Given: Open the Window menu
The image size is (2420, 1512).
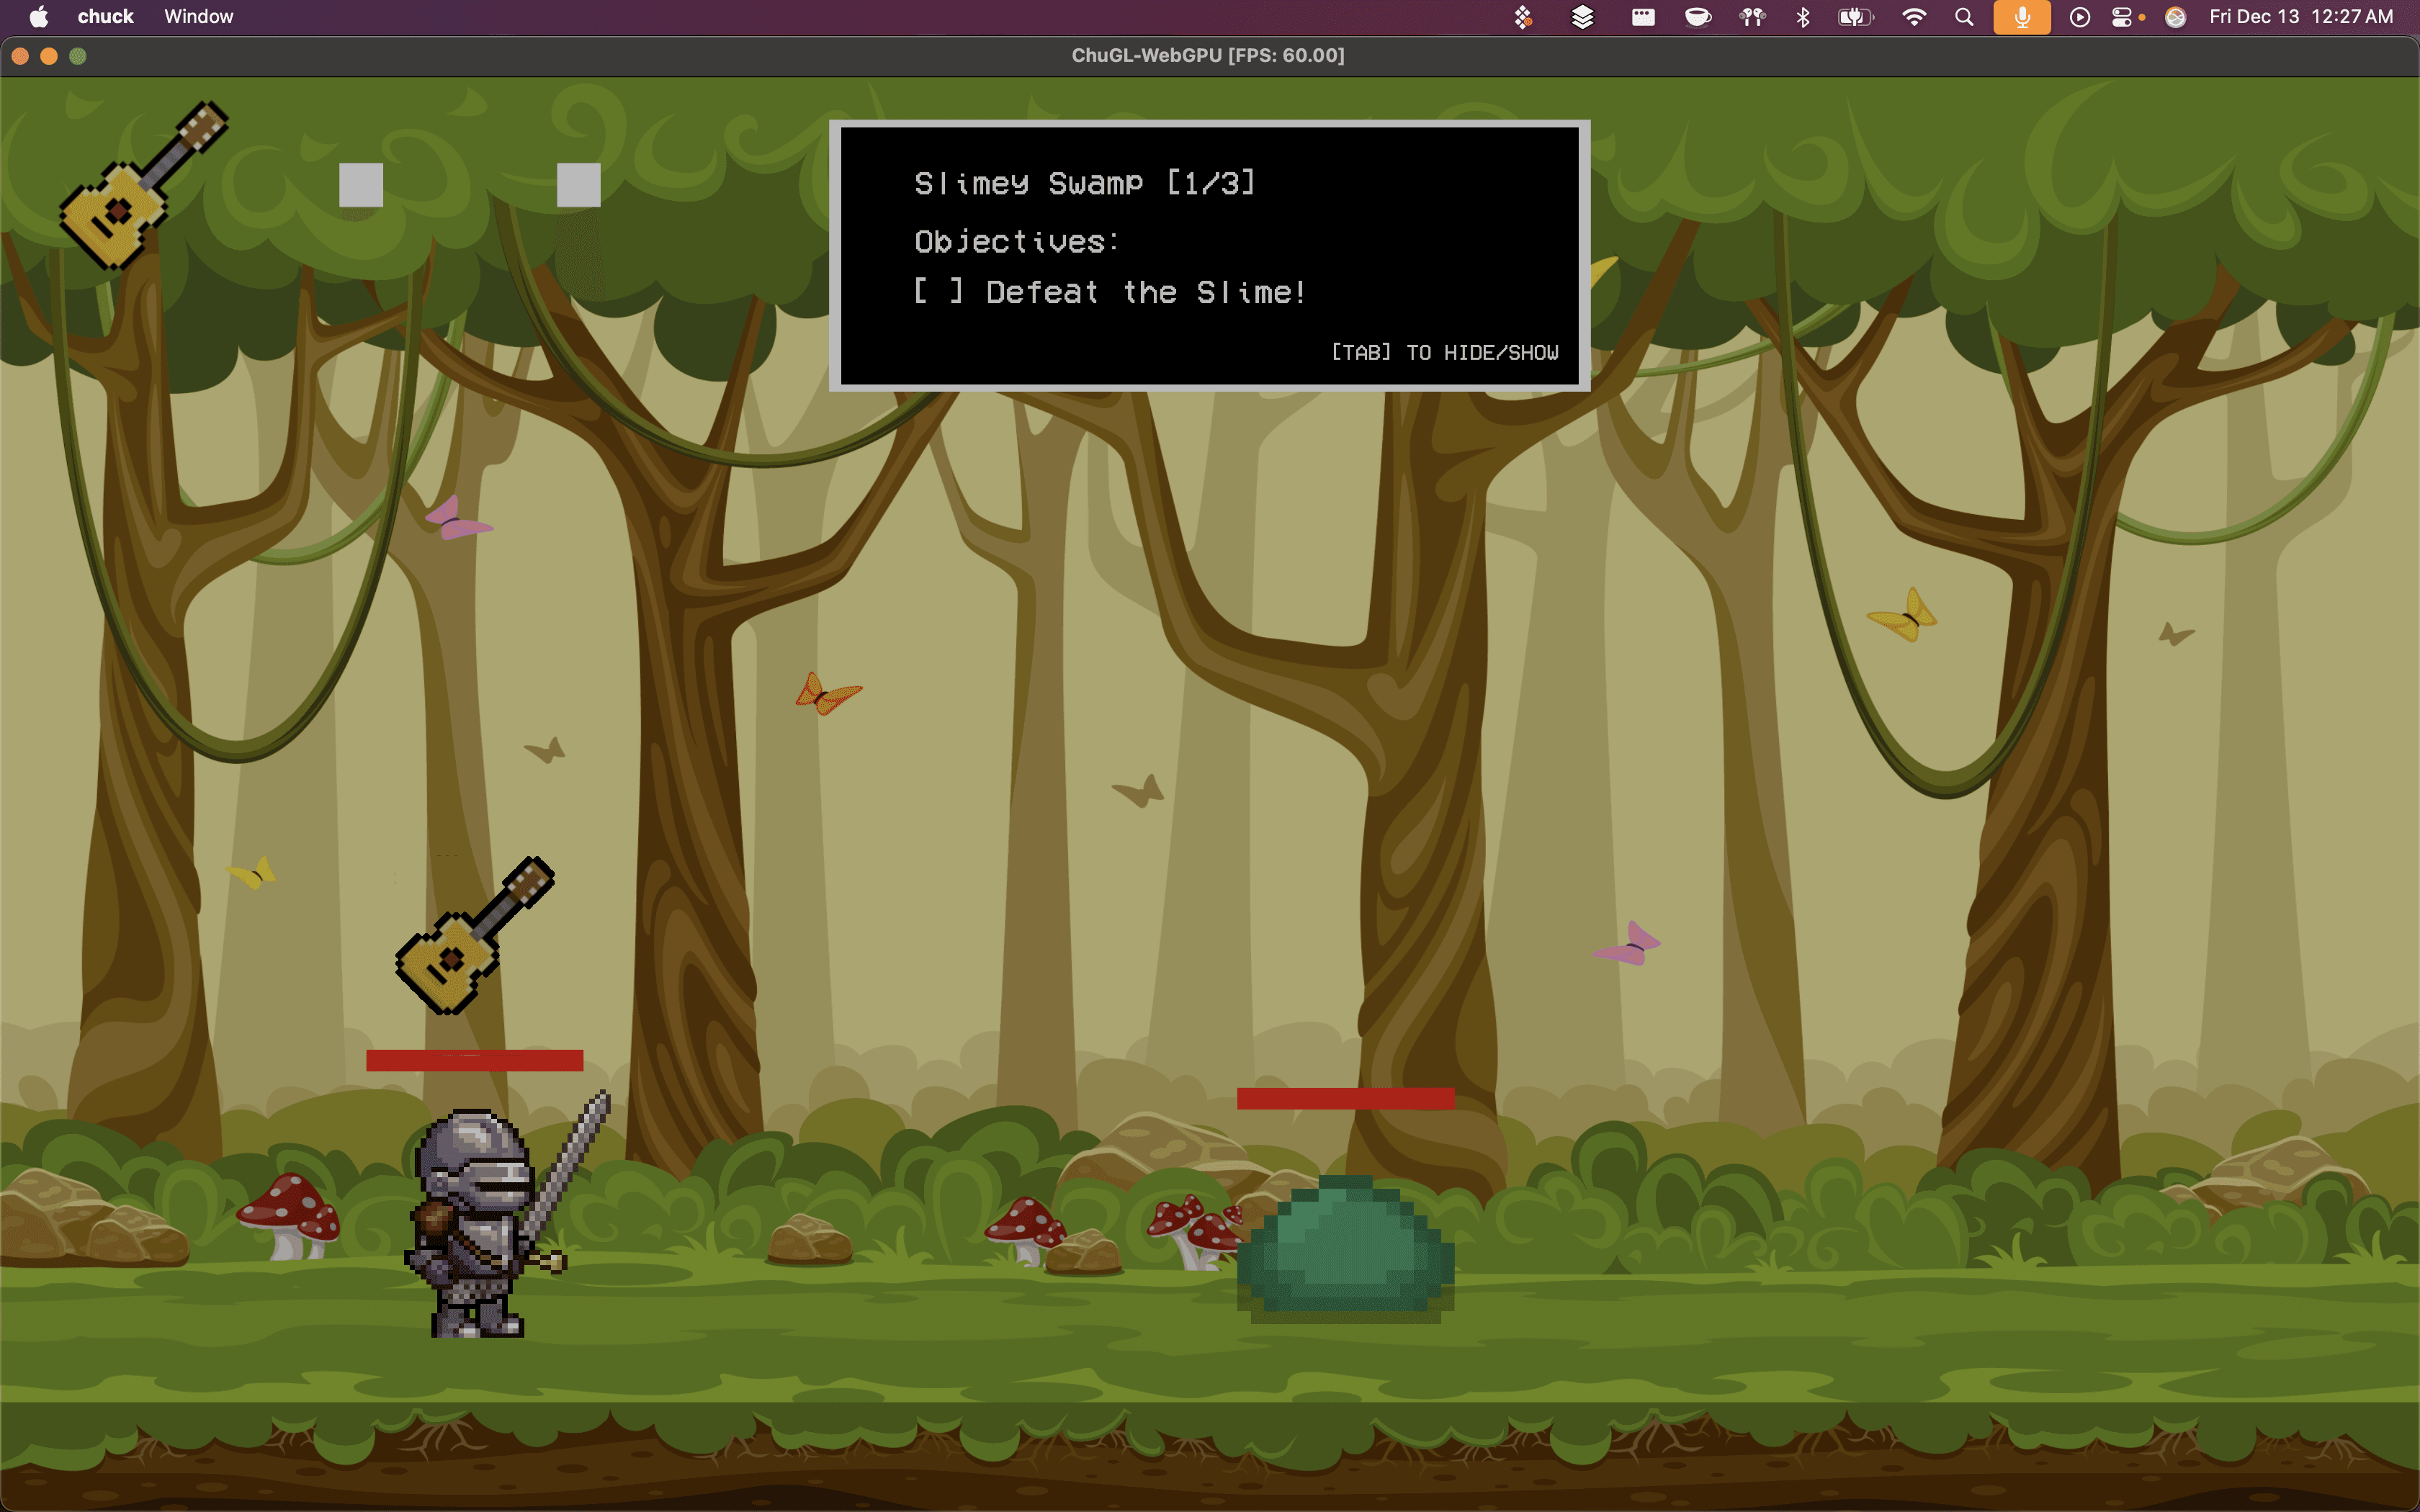Looking at the screenshot, I should 198,17.
